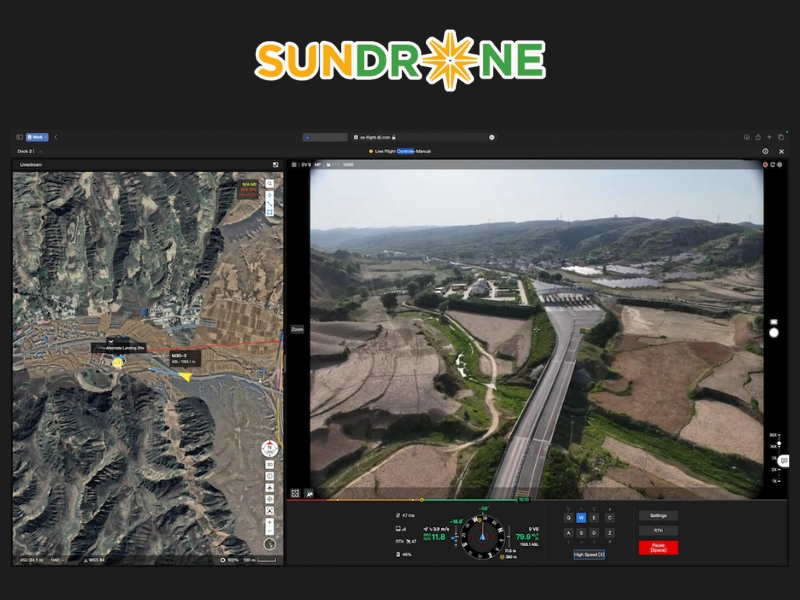
Task: Click the photo/video mode switch icon
Action: point(774,322)
